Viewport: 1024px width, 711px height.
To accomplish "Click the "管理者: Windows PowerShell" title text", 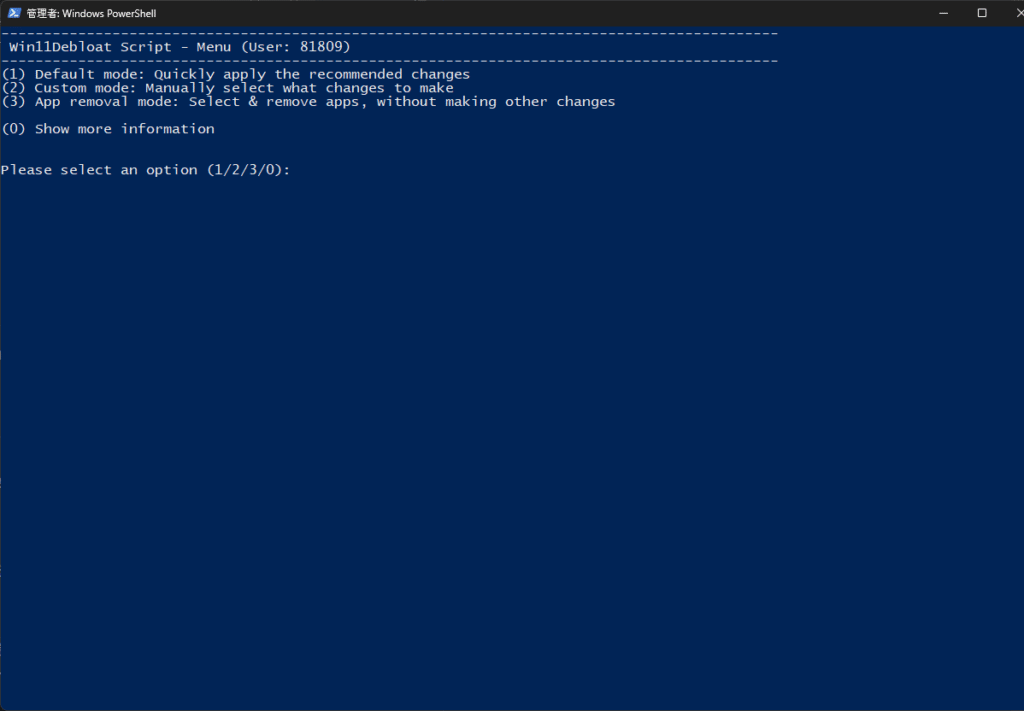I will 91,14.
